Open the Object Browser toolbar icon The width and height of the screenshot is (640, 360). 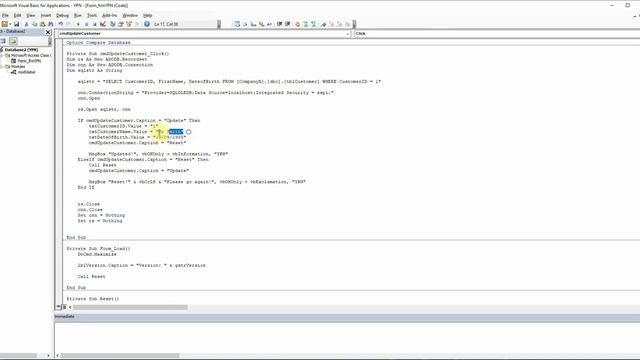(129, 24)
